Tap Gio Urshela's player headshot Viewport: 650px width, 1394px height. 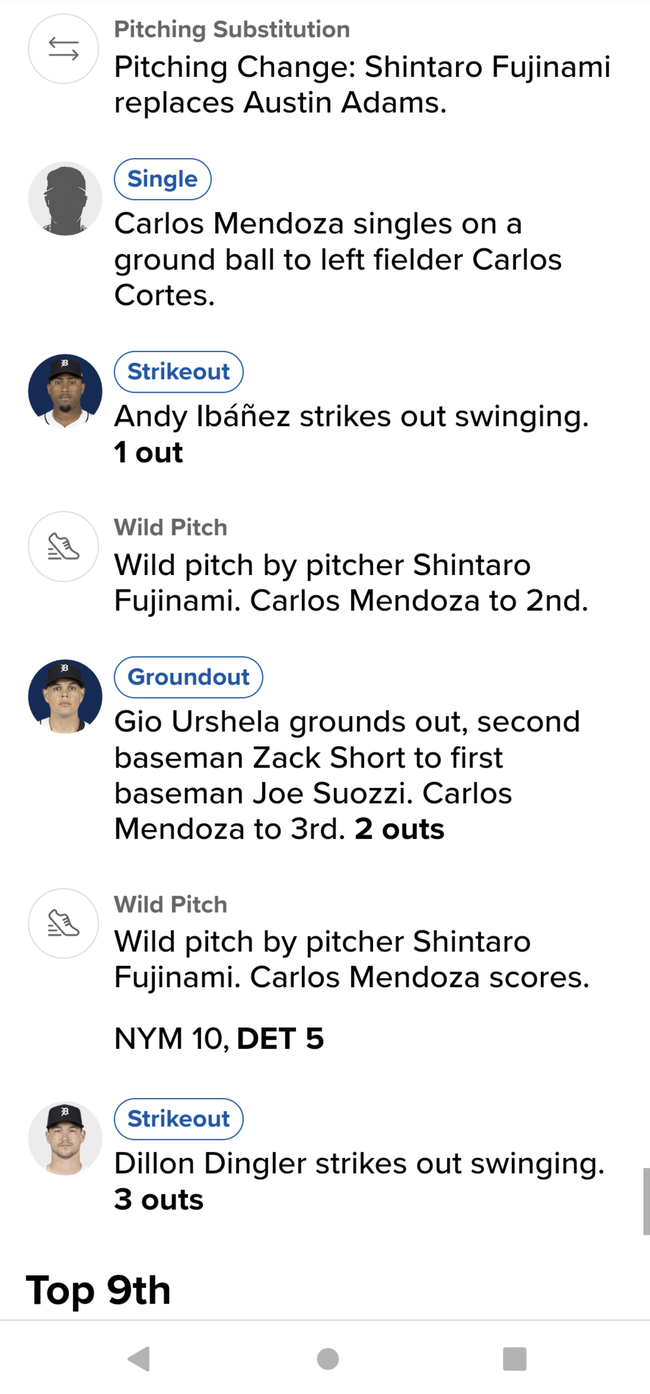click(x=64, y=697)
